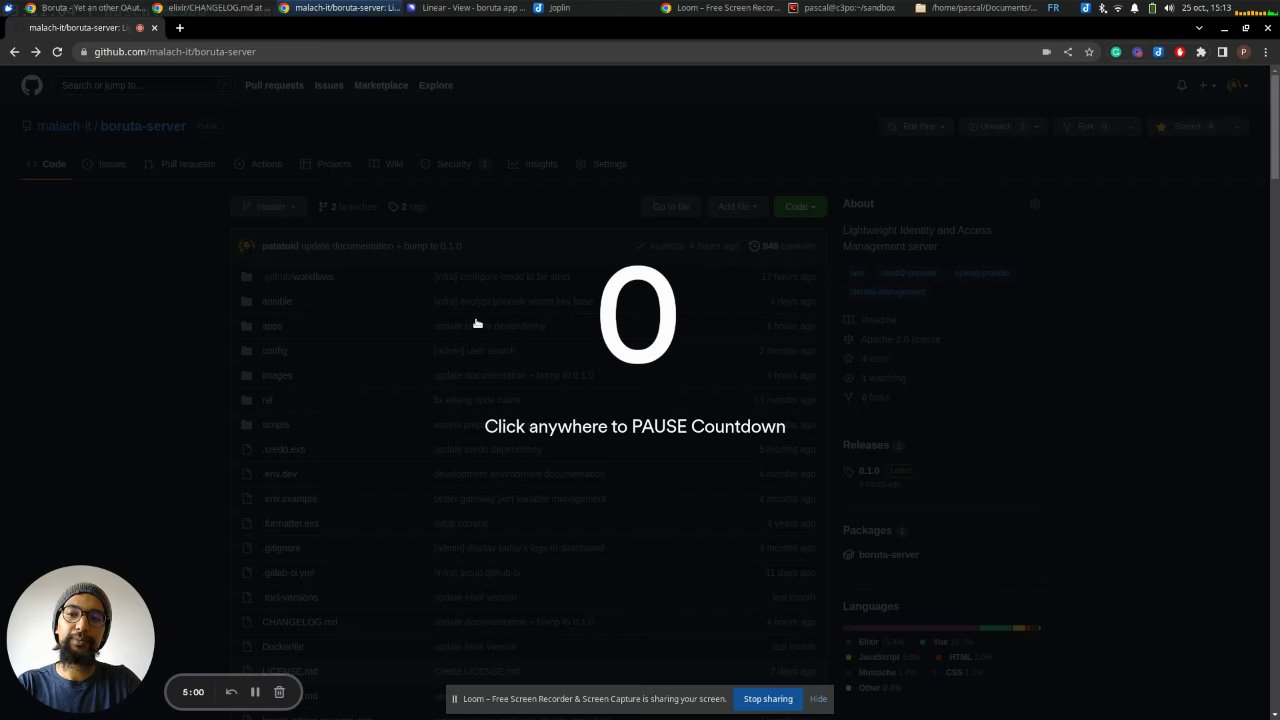1280x720 pixels.
Task: Open Explore in GitHub header
Action: (x=436, y=85)
